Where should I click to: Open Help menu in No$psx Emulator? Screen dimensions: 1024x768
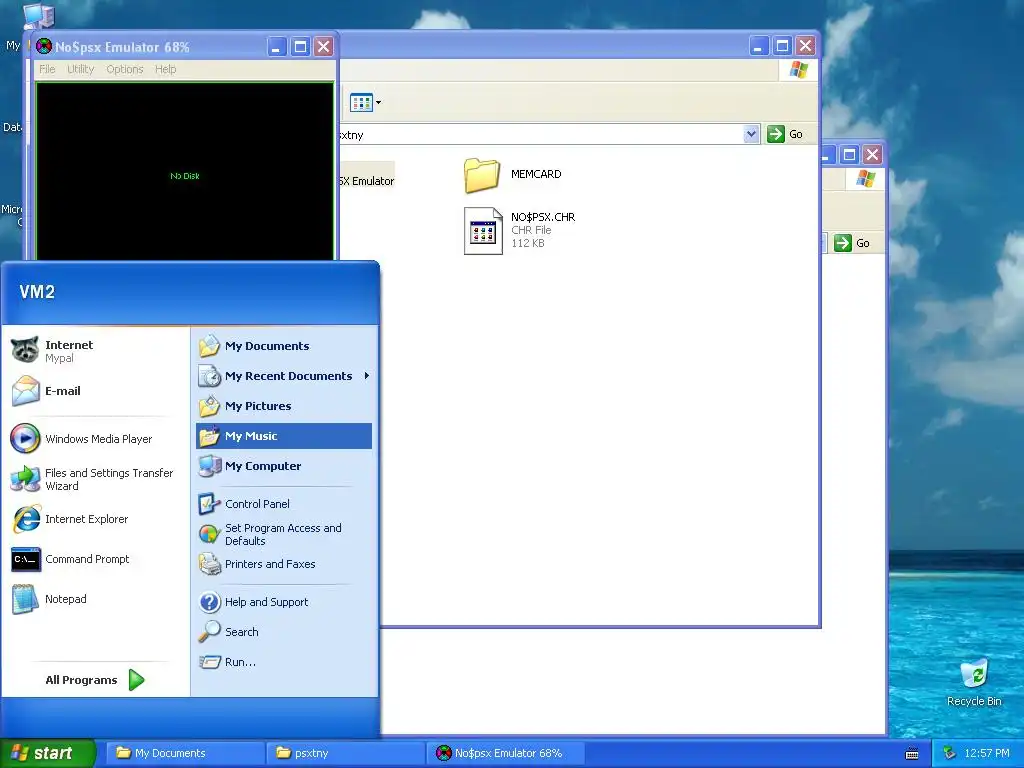pos(165,69)
